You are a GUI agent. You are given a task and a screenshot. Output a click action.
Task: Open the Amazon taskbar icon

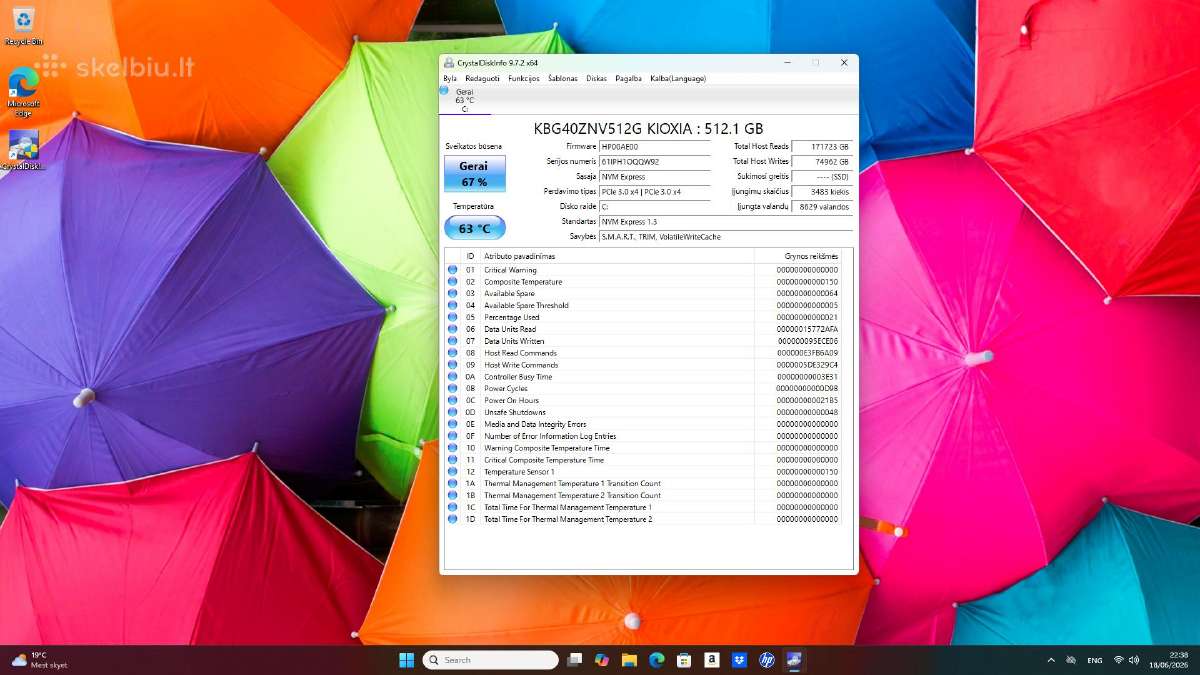coord(712,660)
